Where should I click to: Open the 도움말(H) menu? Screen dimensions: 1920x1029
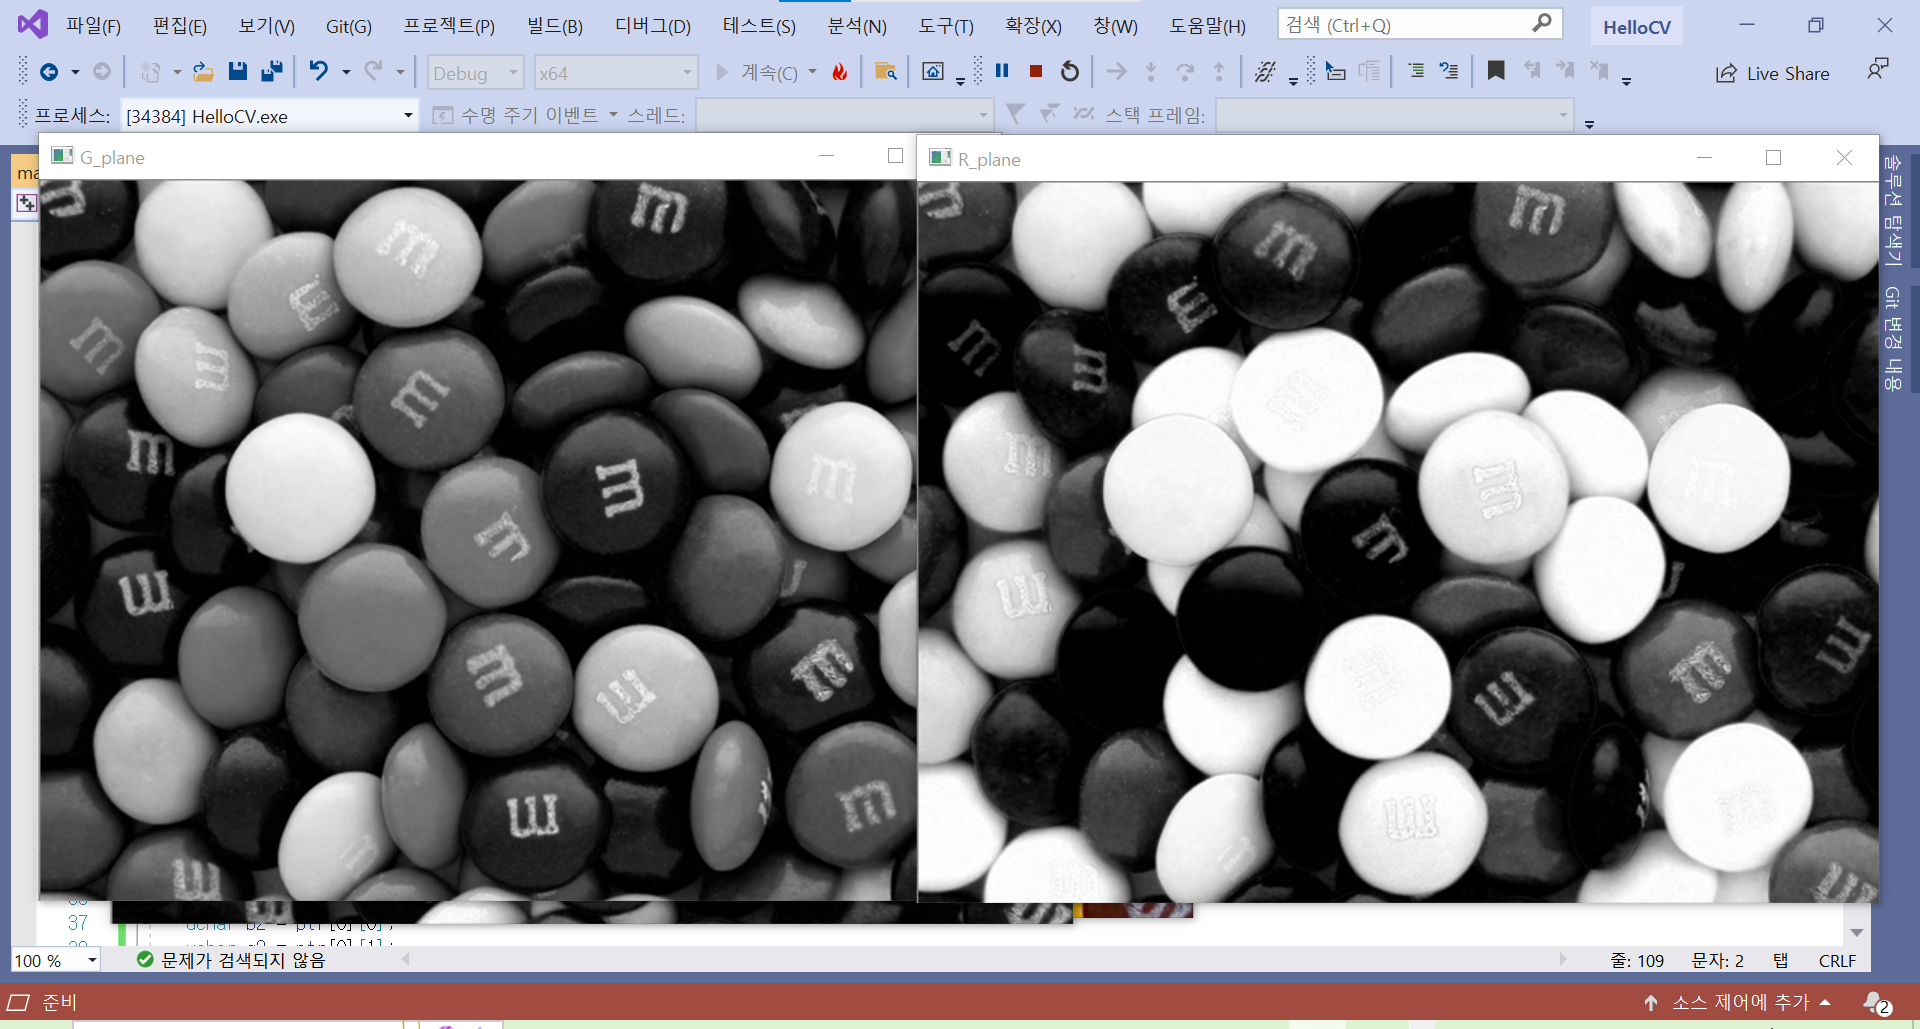tap(1208, 25)
